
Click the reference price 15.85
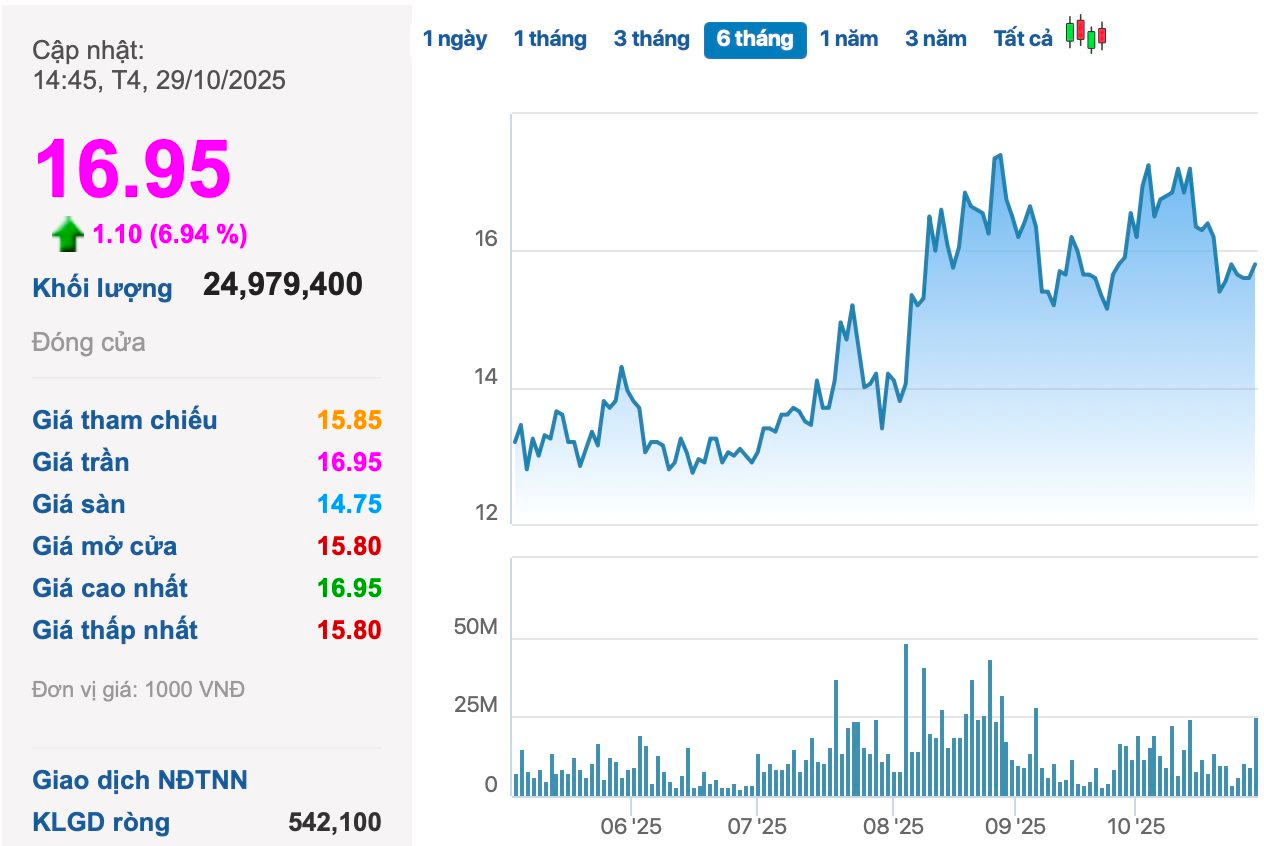click(350, 420)
